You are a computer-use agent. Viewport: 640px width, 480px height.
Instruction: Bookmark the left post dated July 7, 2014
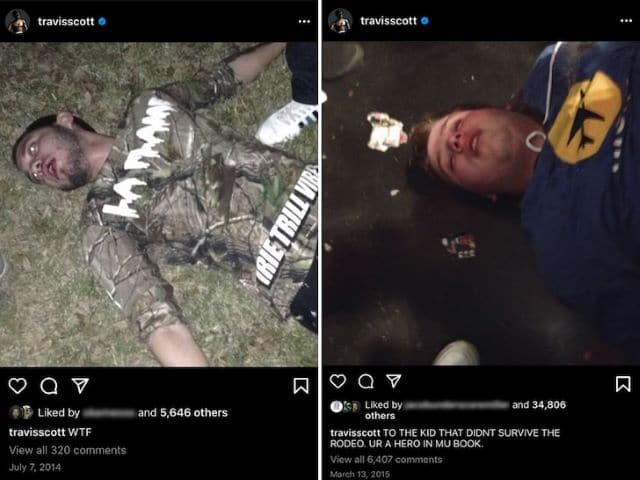tap(301, 386)
